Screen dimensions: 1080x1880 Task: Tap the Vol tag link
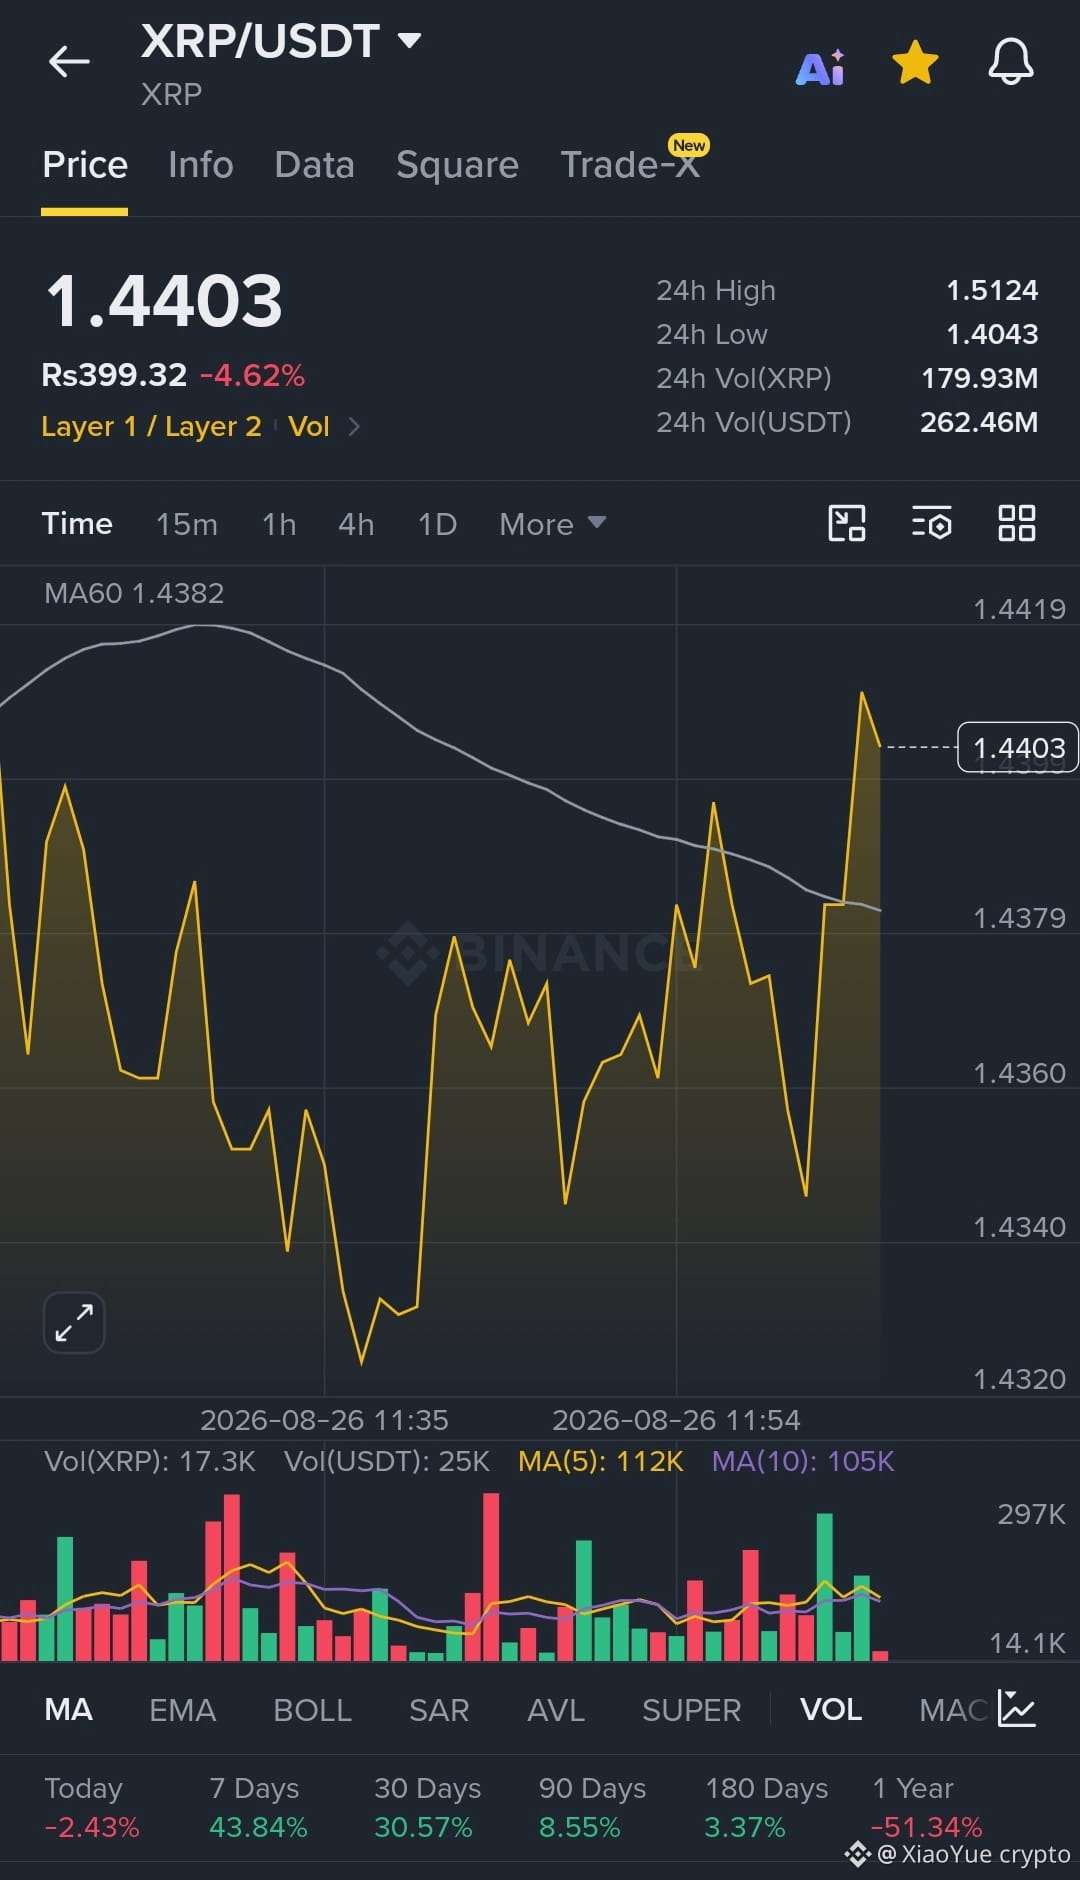click(308, 427)
